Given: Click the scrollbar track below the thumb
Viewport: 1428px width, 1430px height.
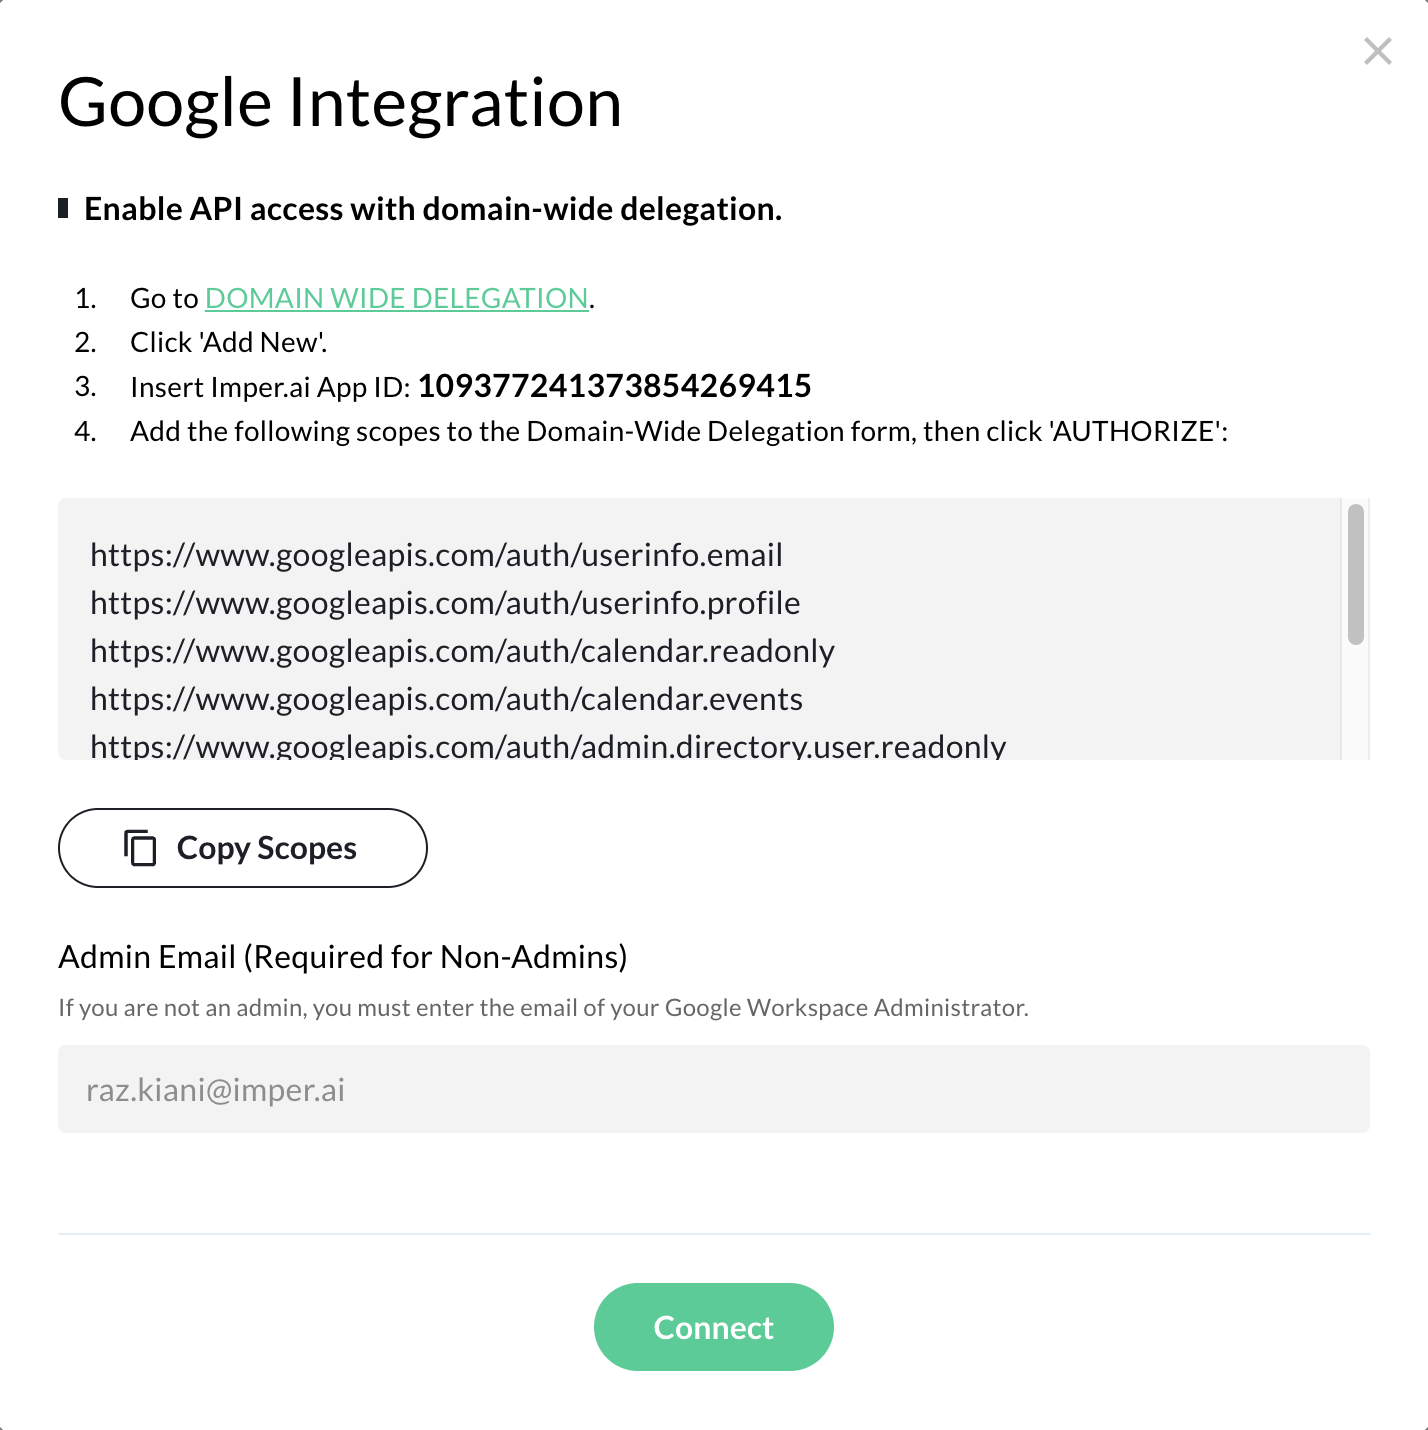Looking at the screenshot, I should (x=1355, y=702).
